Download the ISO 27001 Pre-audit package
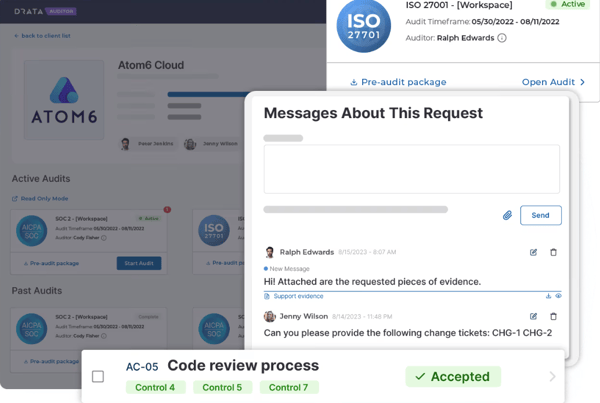The image size is (600, 403). tap(398, 82)
